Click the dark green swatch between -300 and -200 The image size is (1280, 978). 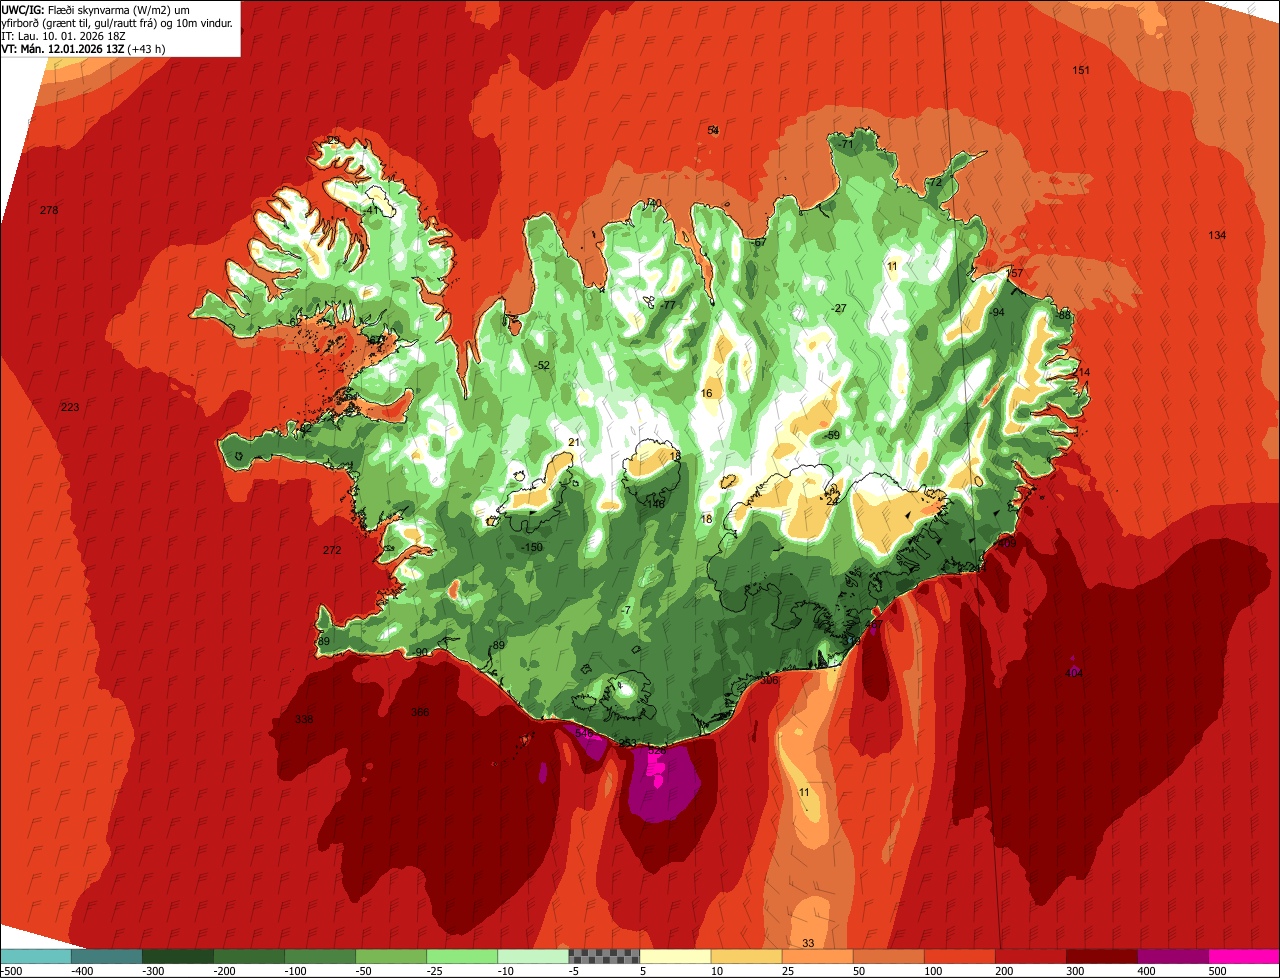178,955
